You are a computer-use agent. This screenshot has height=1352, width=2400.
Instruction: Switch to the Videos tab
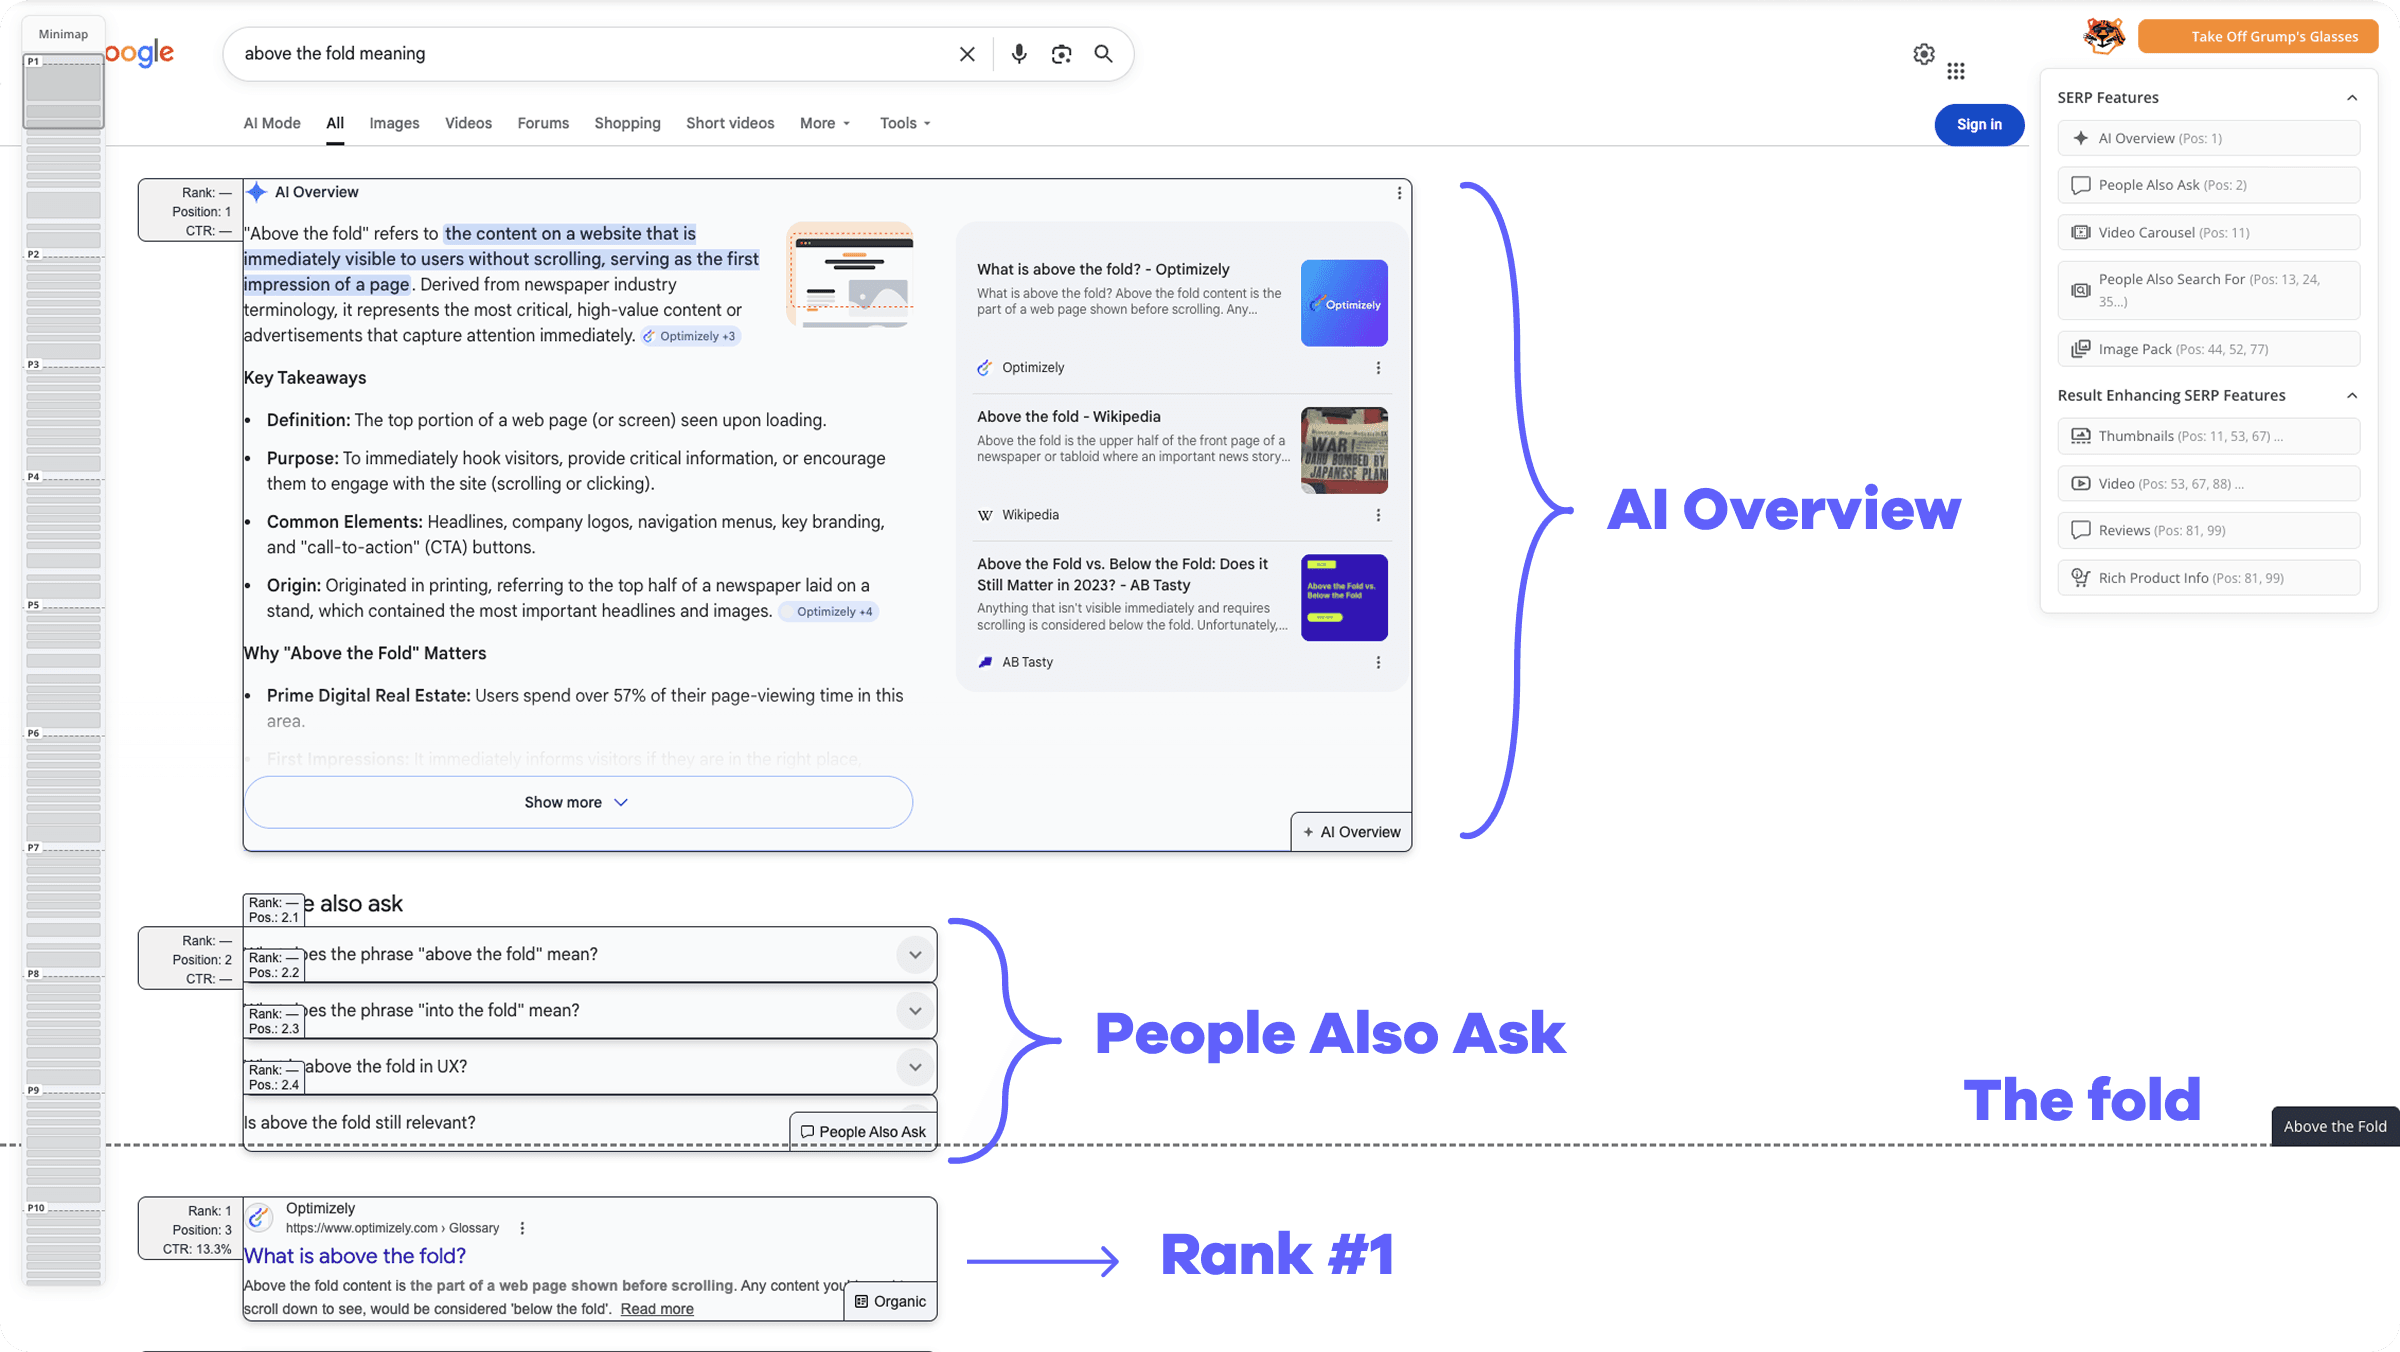pos(468,123)
